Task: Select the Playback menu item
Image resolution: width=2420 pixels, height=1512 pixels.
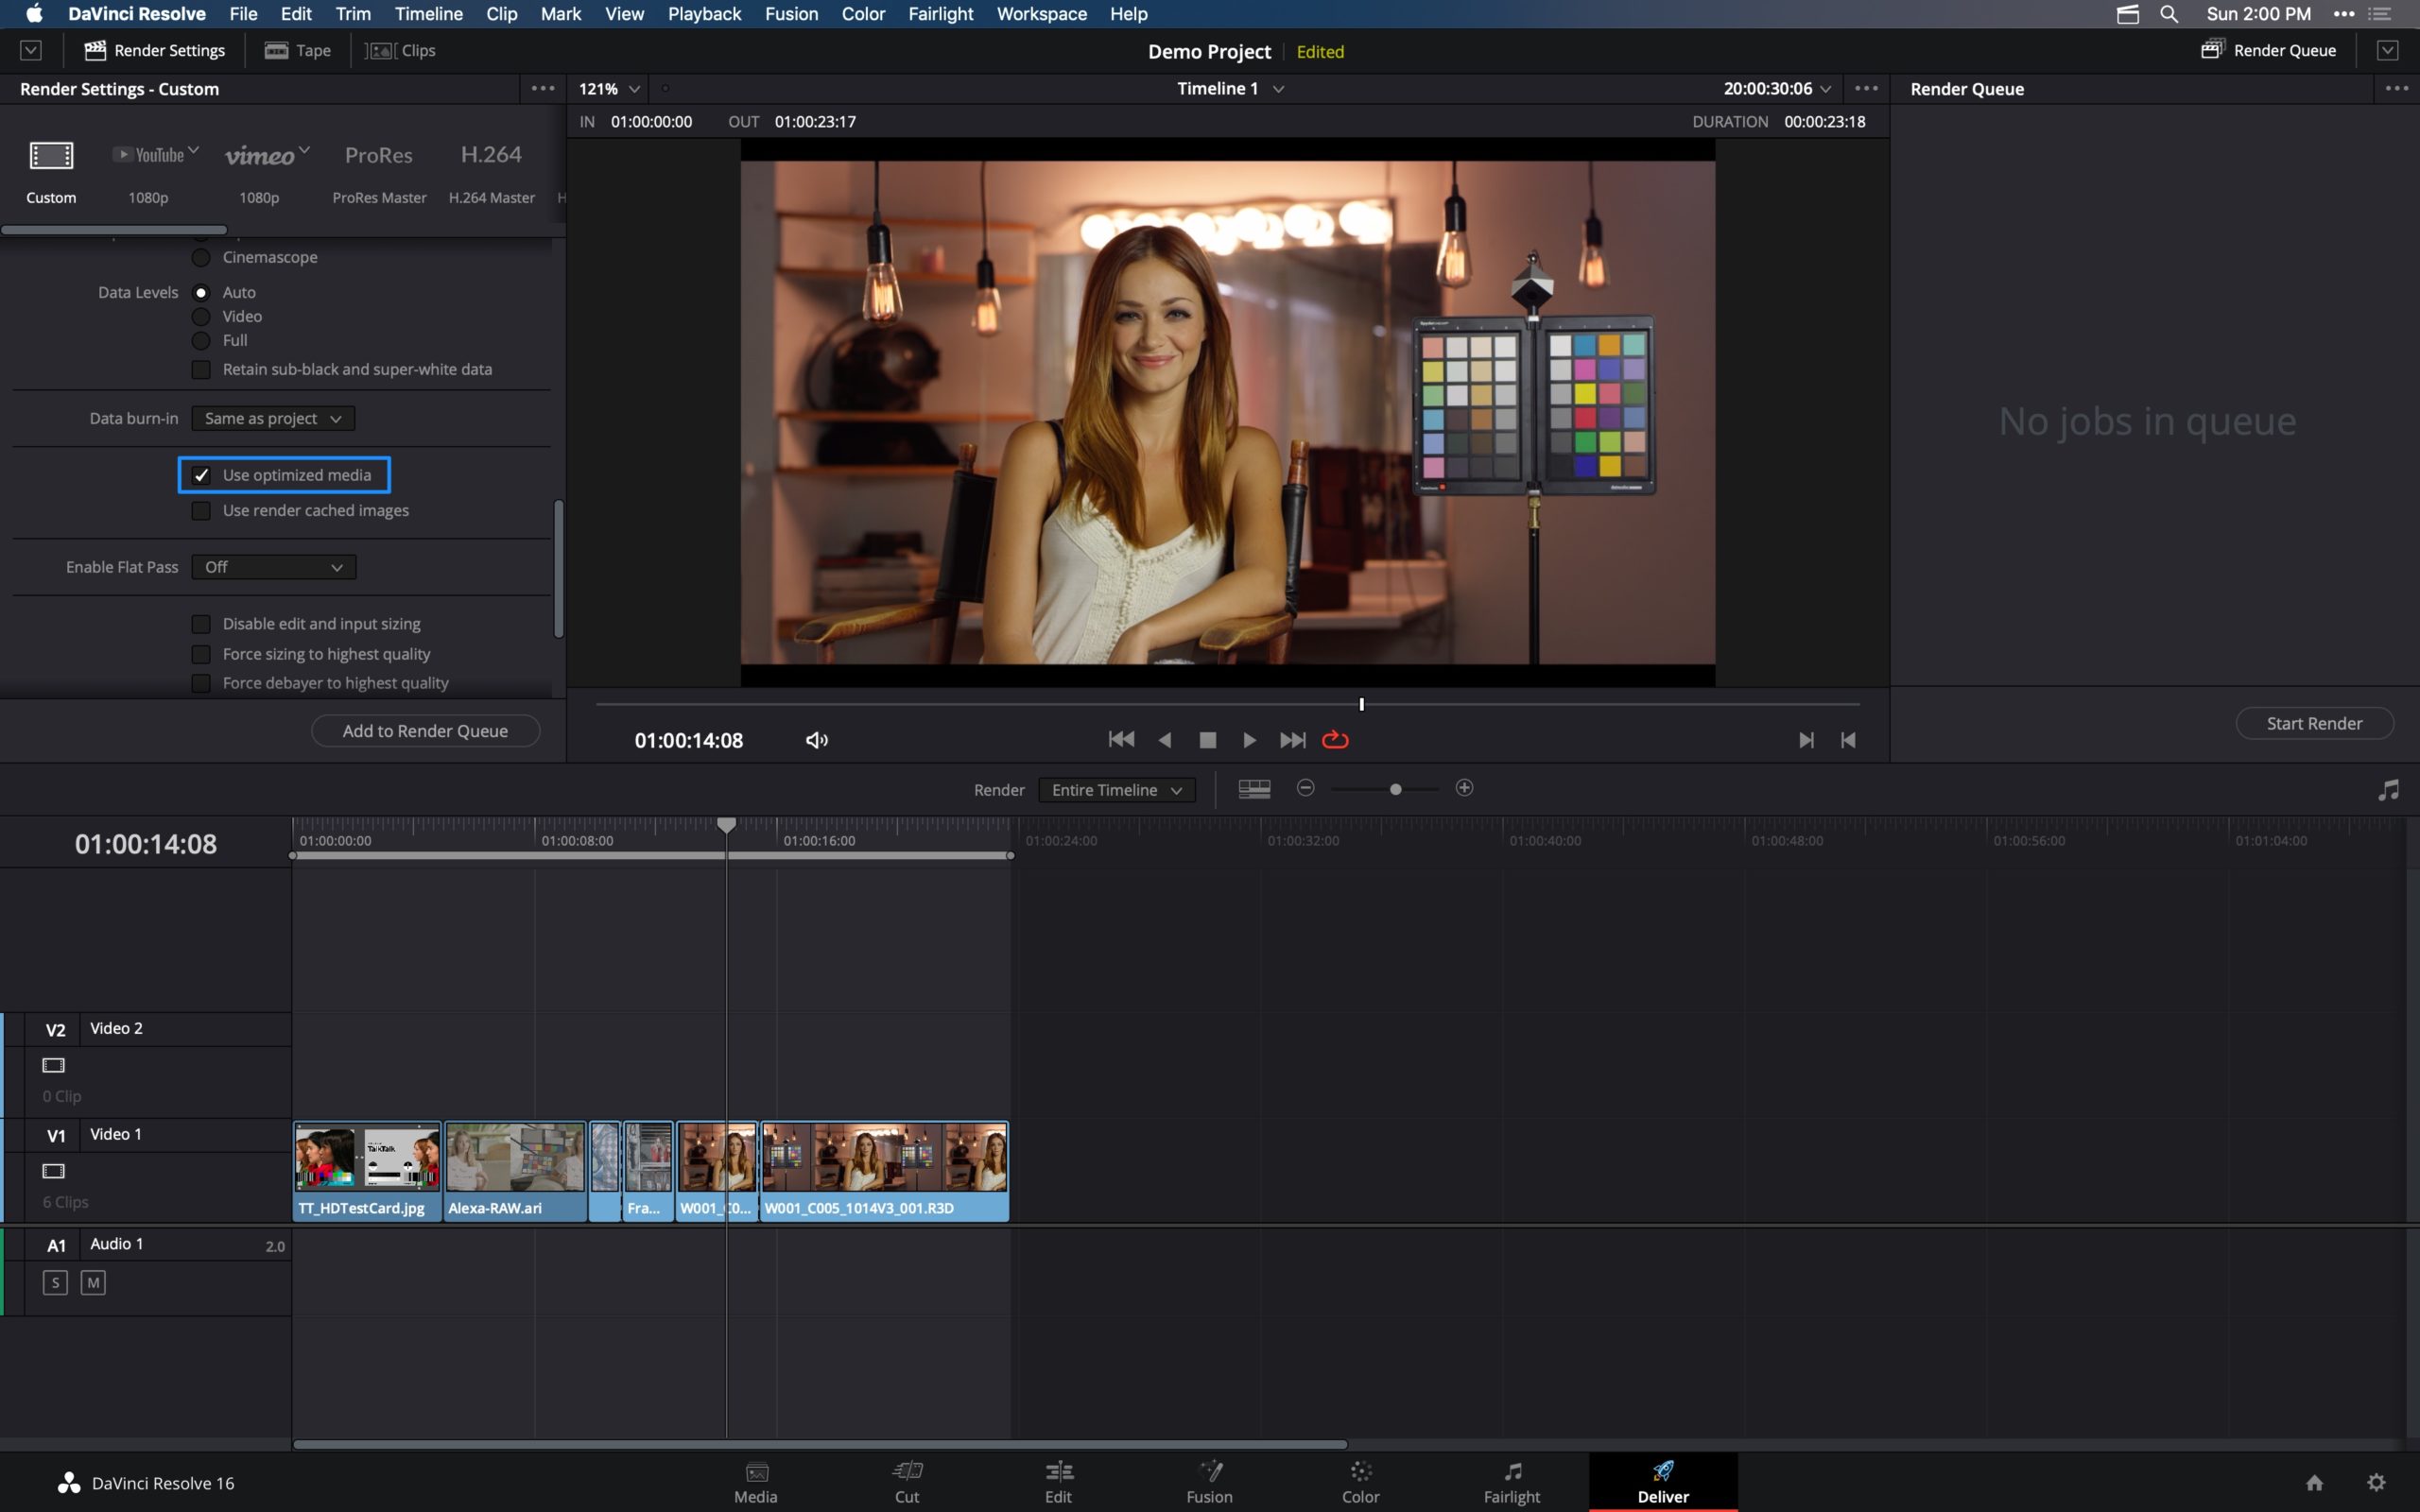Action: (x=702, y=14)
